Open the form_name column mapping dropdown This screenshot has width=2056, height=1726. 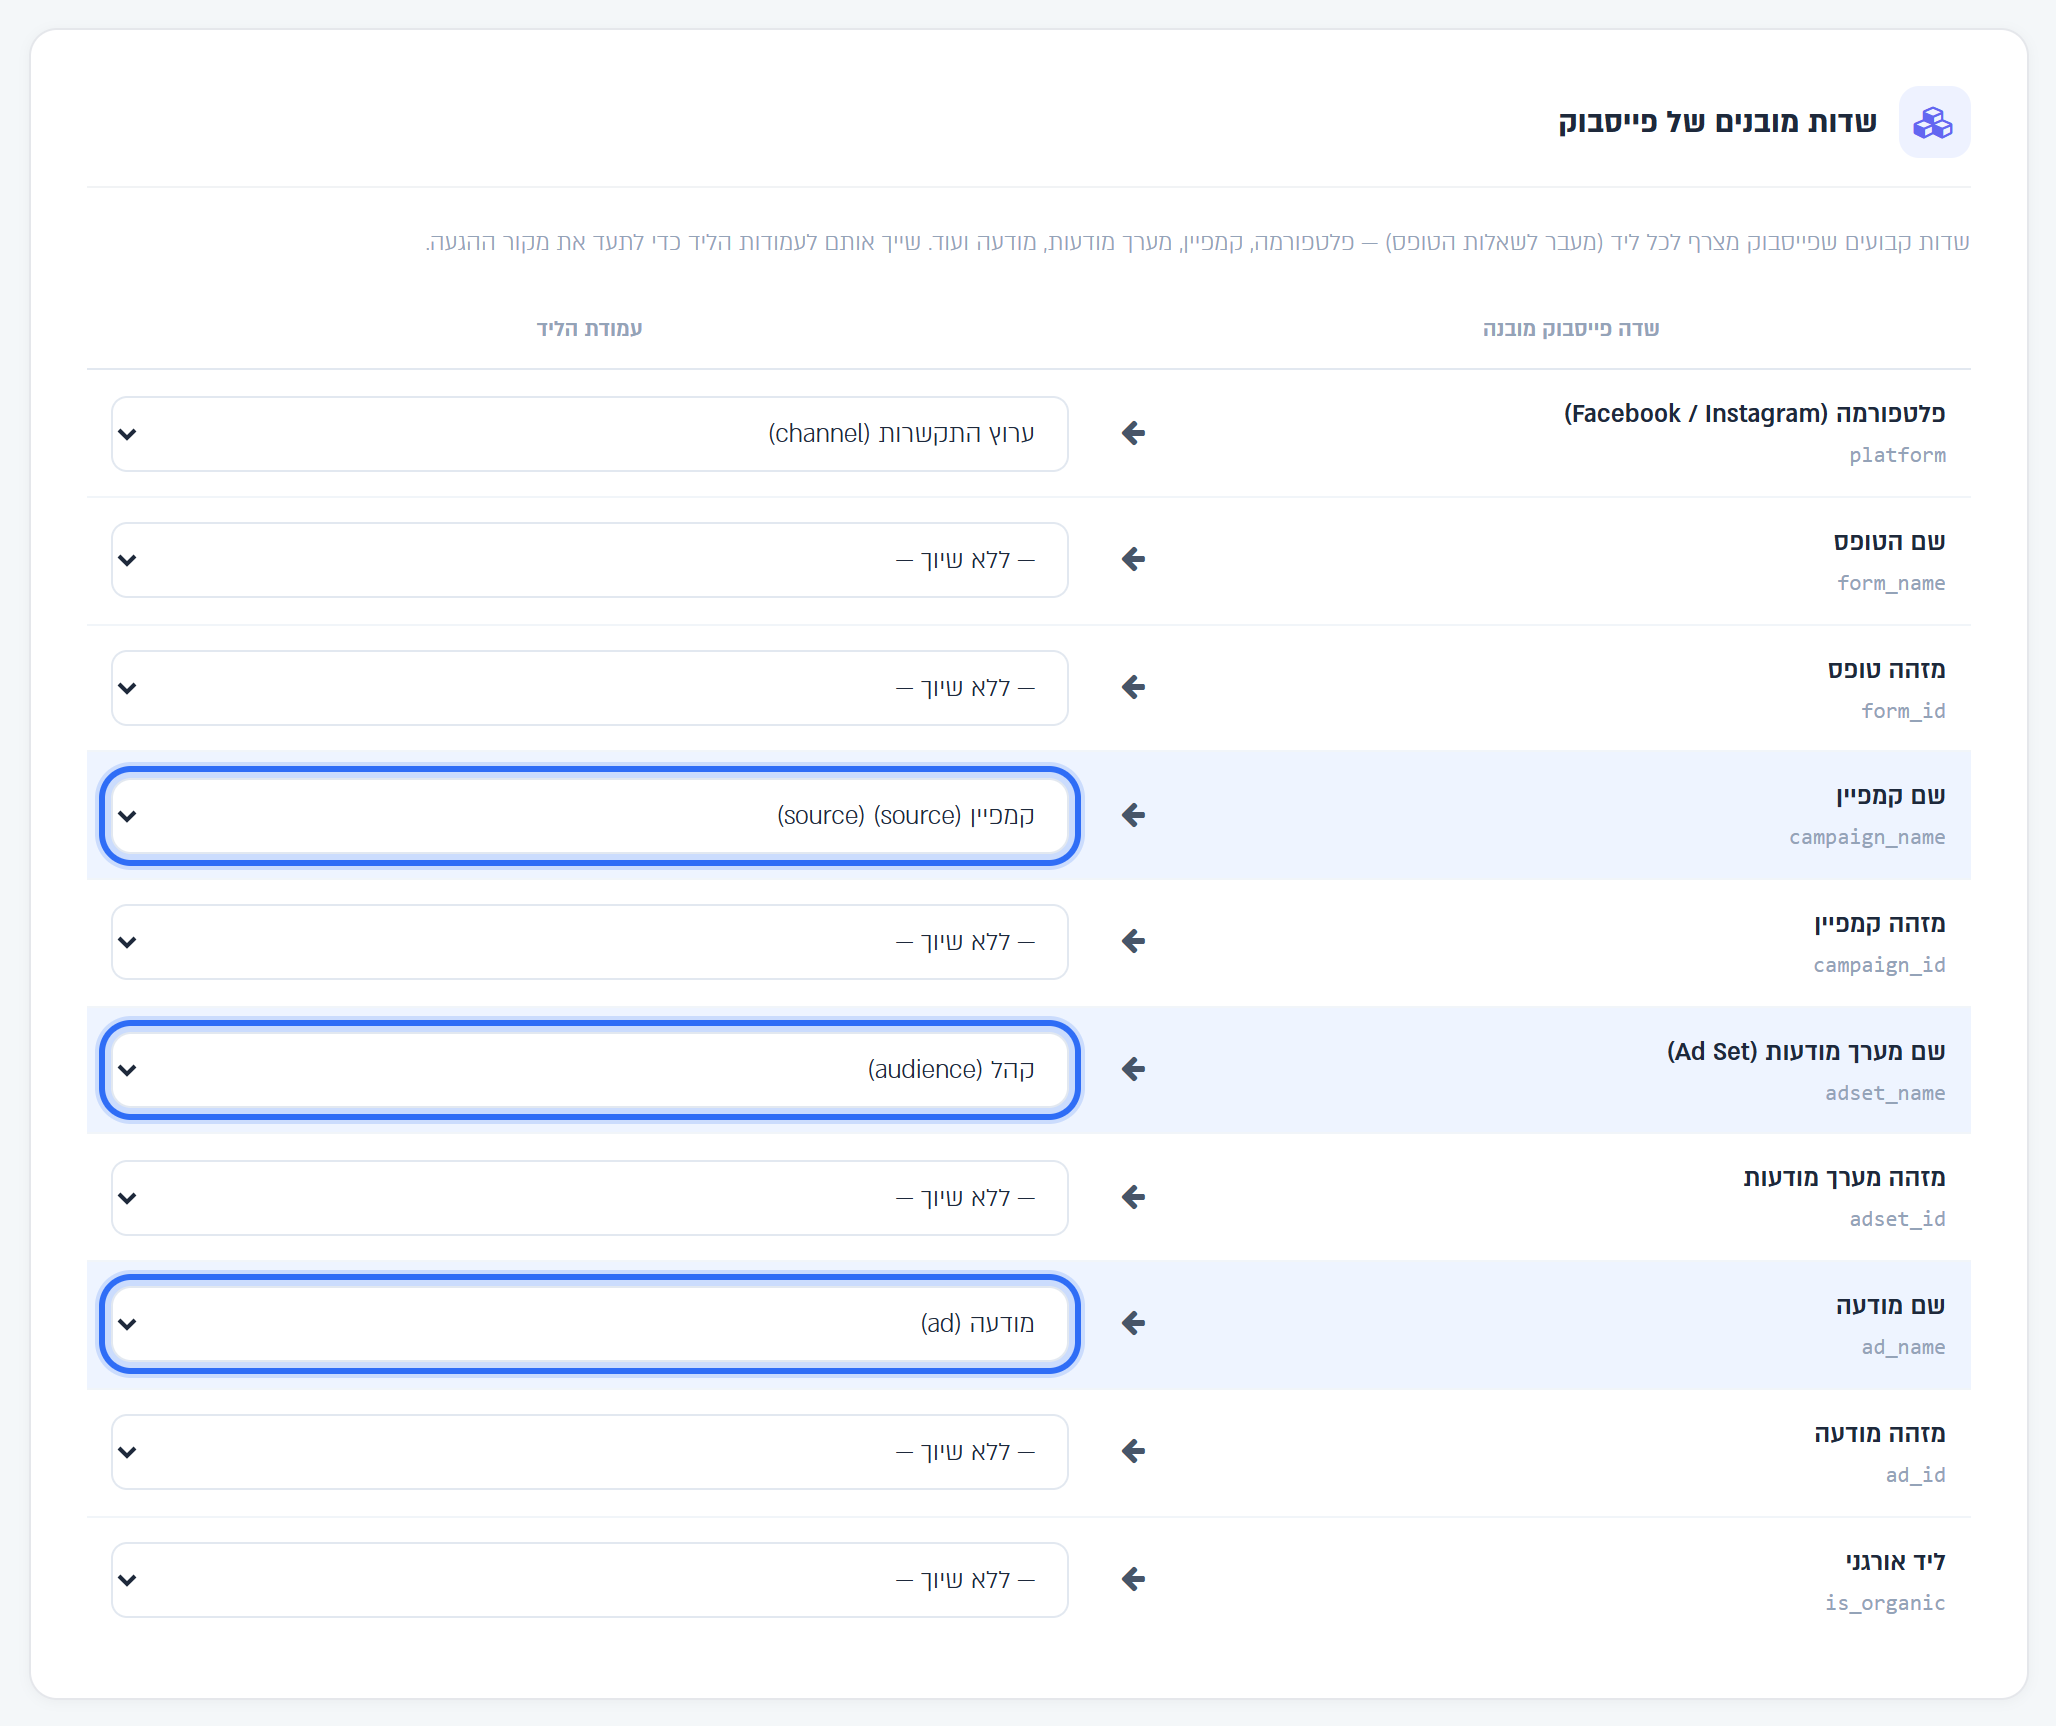tap(590, 560)
